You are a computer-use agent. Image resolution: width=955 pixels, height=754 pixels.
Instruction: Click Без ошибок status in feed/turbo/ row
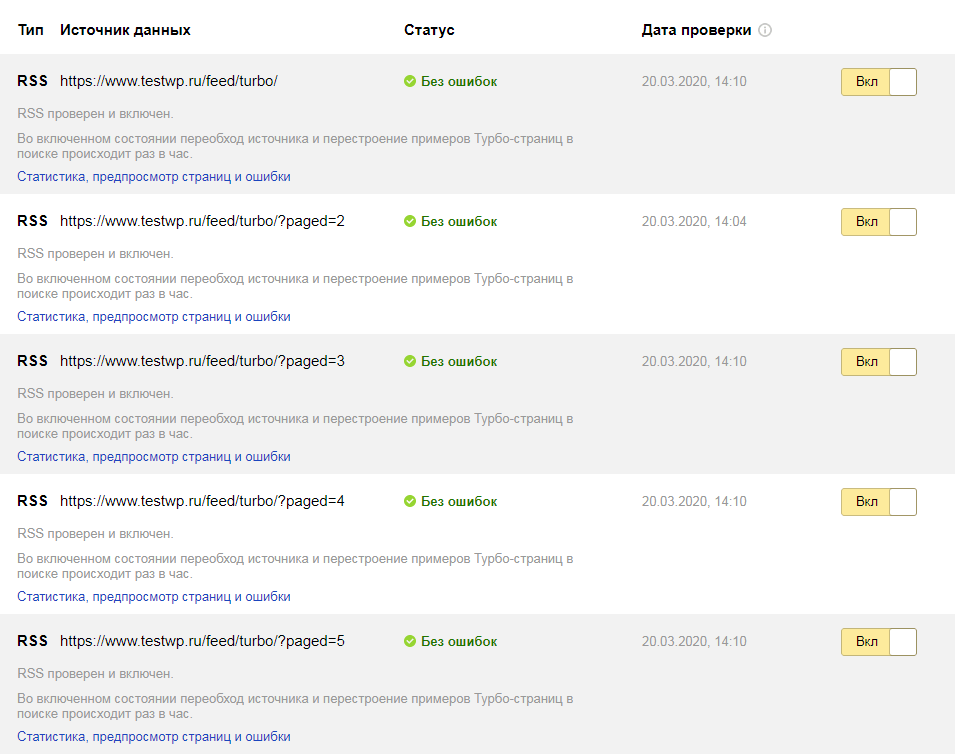click(459, 81)
